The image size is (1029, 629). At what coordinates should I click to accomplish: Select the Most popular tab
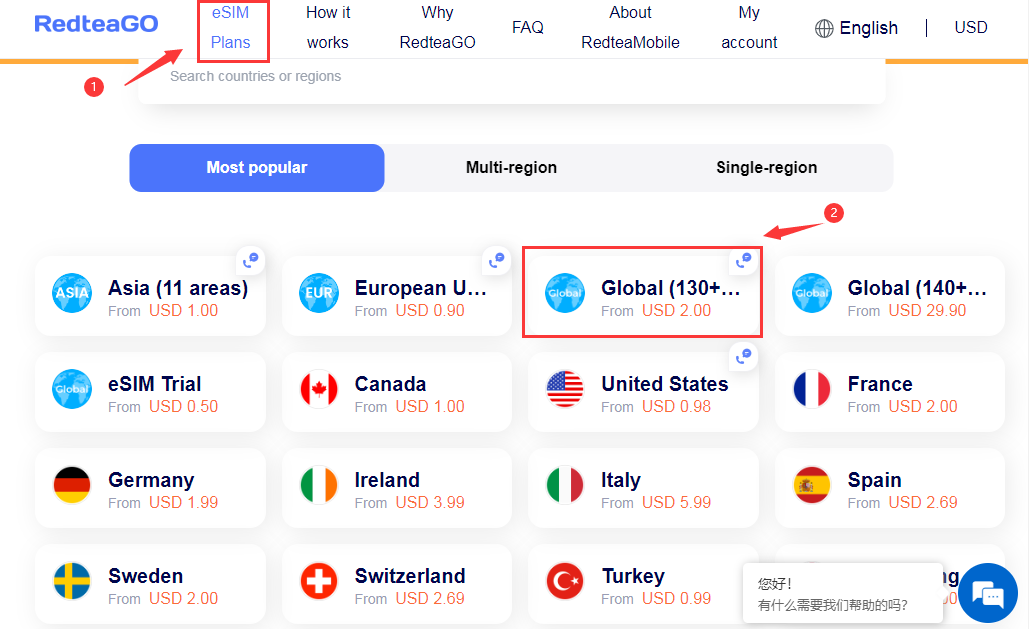click(x=257, y=168)
